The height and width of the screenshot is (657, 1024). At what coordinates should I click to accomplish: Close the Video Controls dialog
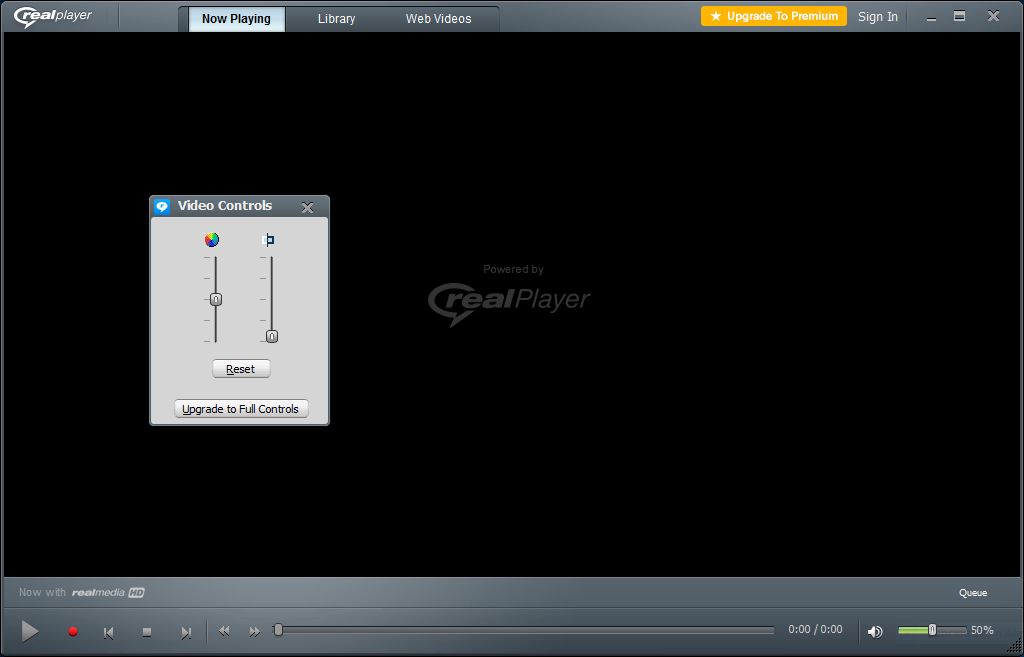[x=308, y=208]
